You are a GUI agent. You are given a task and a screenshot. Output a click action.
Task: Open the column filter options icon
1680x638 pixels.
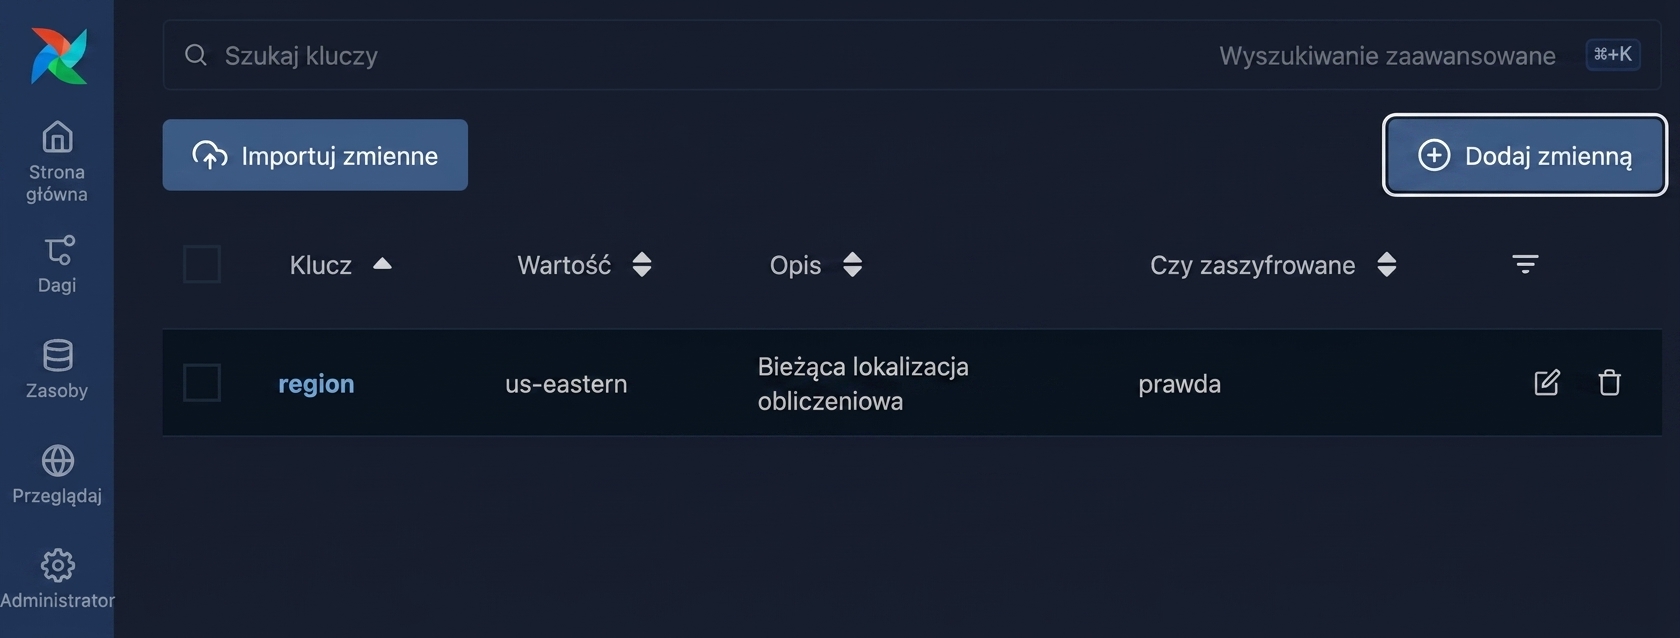pyautogui.click(x=1525, y=264)
